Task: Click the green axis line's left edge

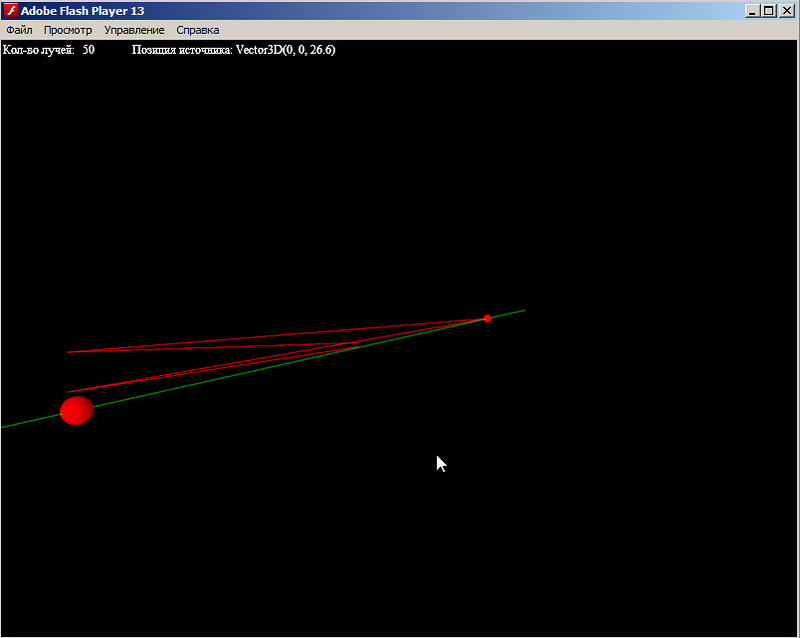Action: pyautogui.click(x=5, y=426)
